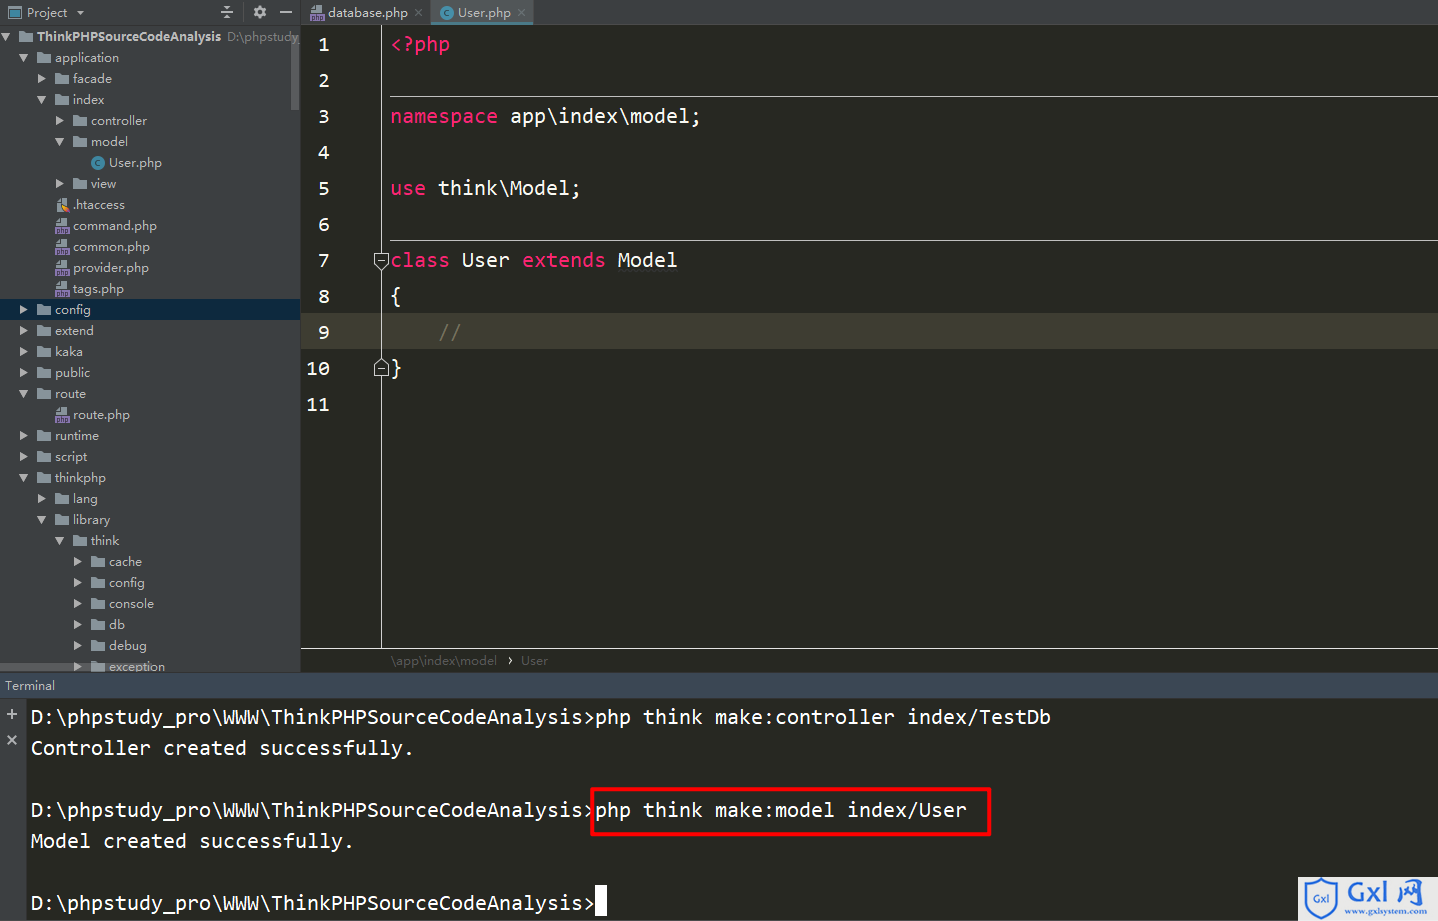The width and height of the screenshot is (1438, 921).
Task: Click the collapse all icon in Project panel
Action: pyautogui.click(x=227, y=12)
